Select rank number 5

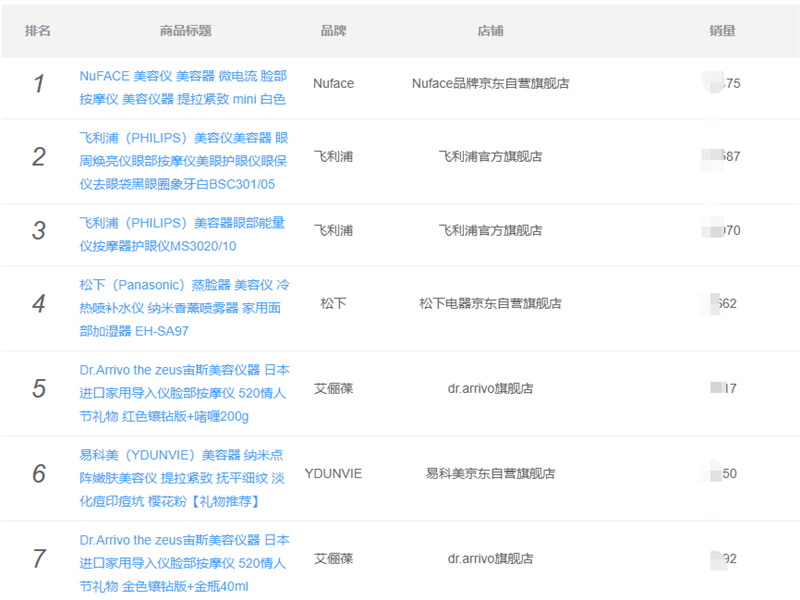click(x=39, y=389)
